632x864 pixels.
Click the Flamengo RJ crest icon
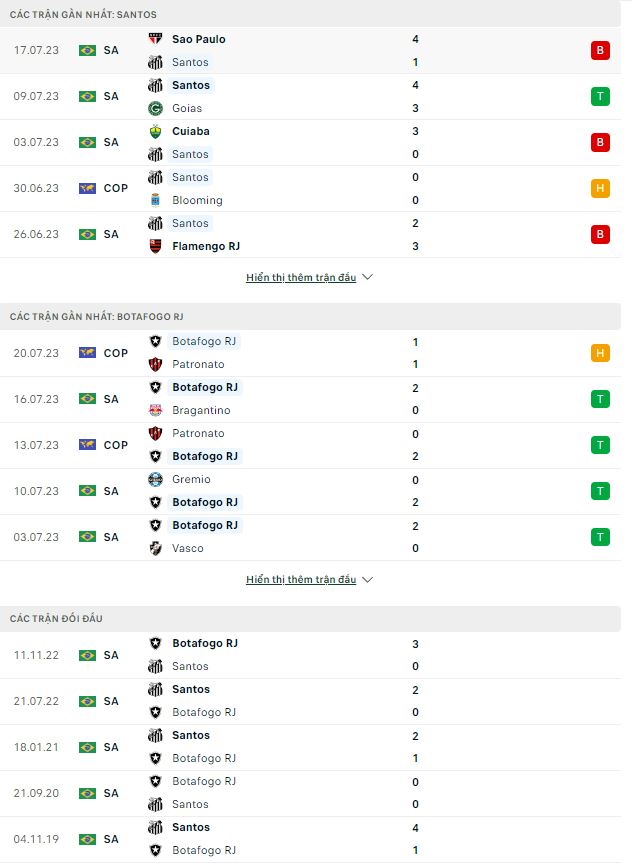[x=155, y=246]
